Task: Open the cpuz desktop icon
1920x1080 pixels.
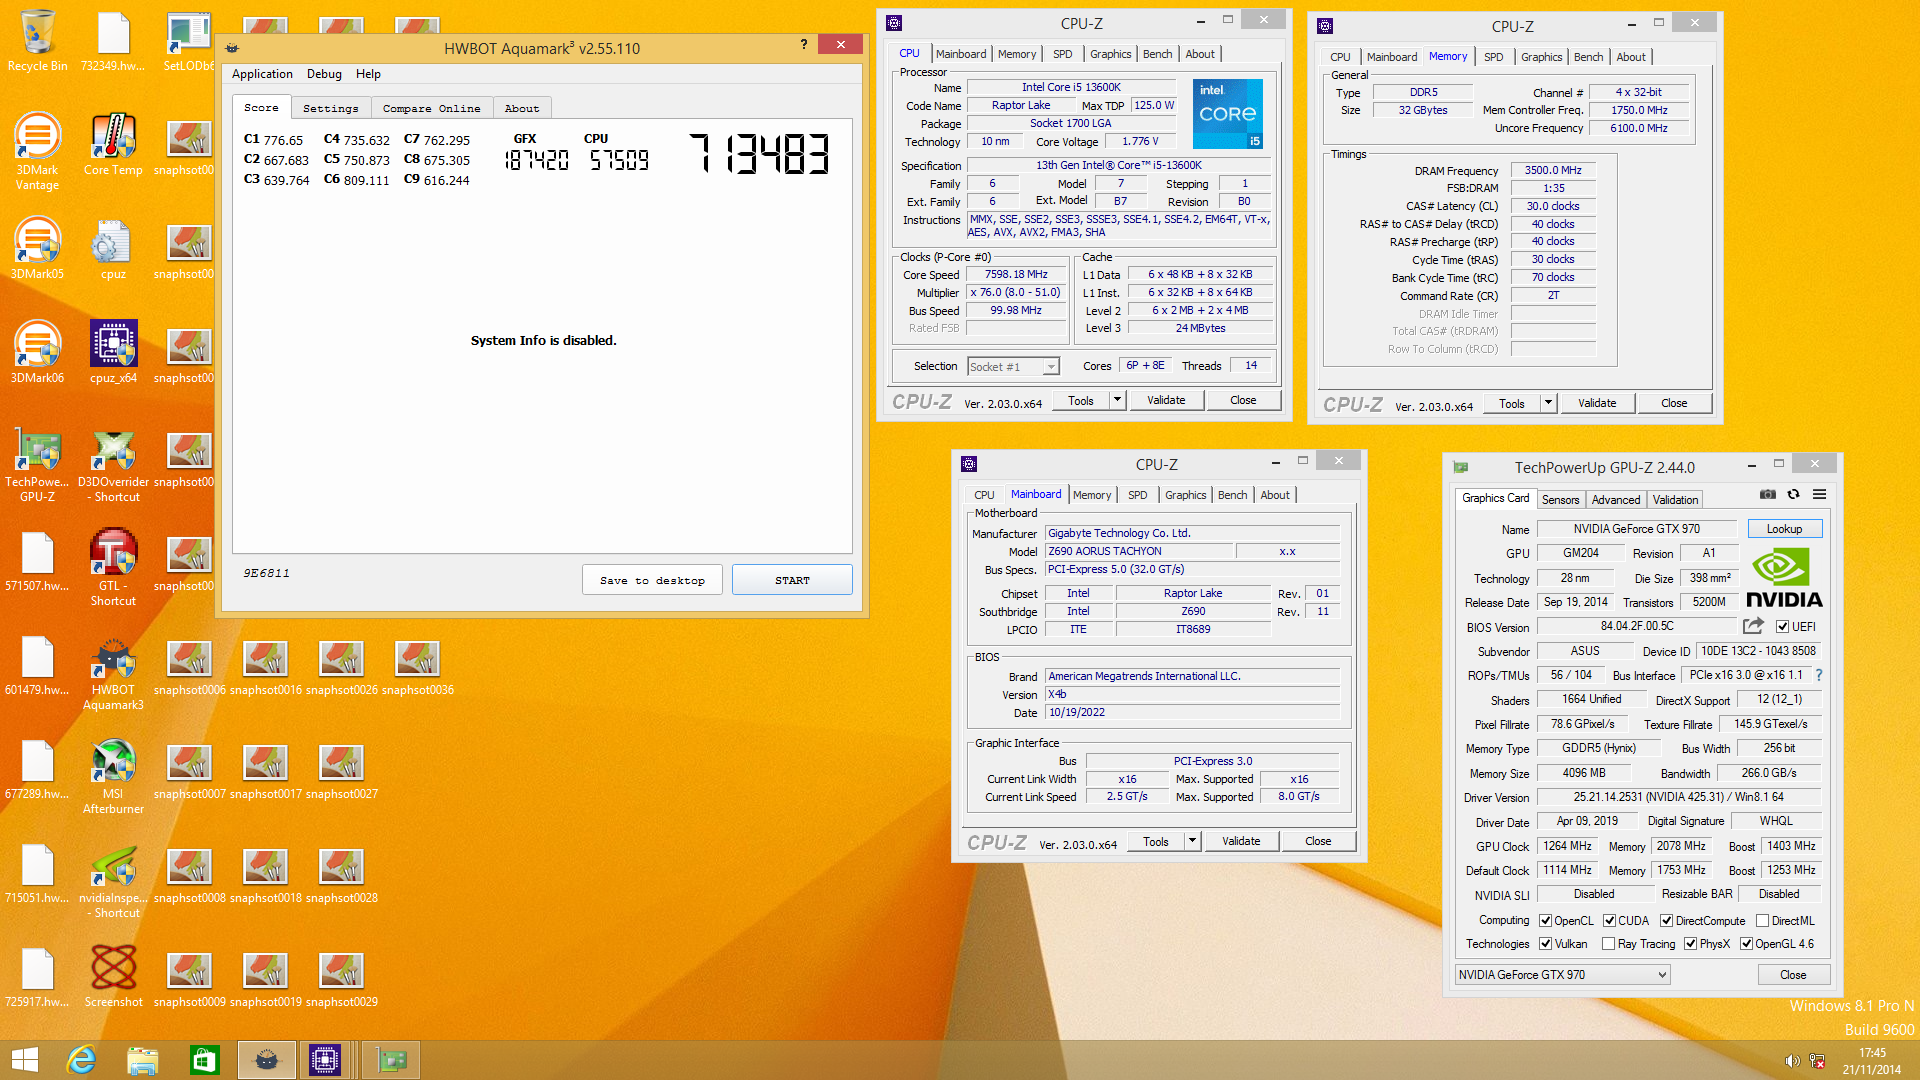Action: (x=113, y=247)
